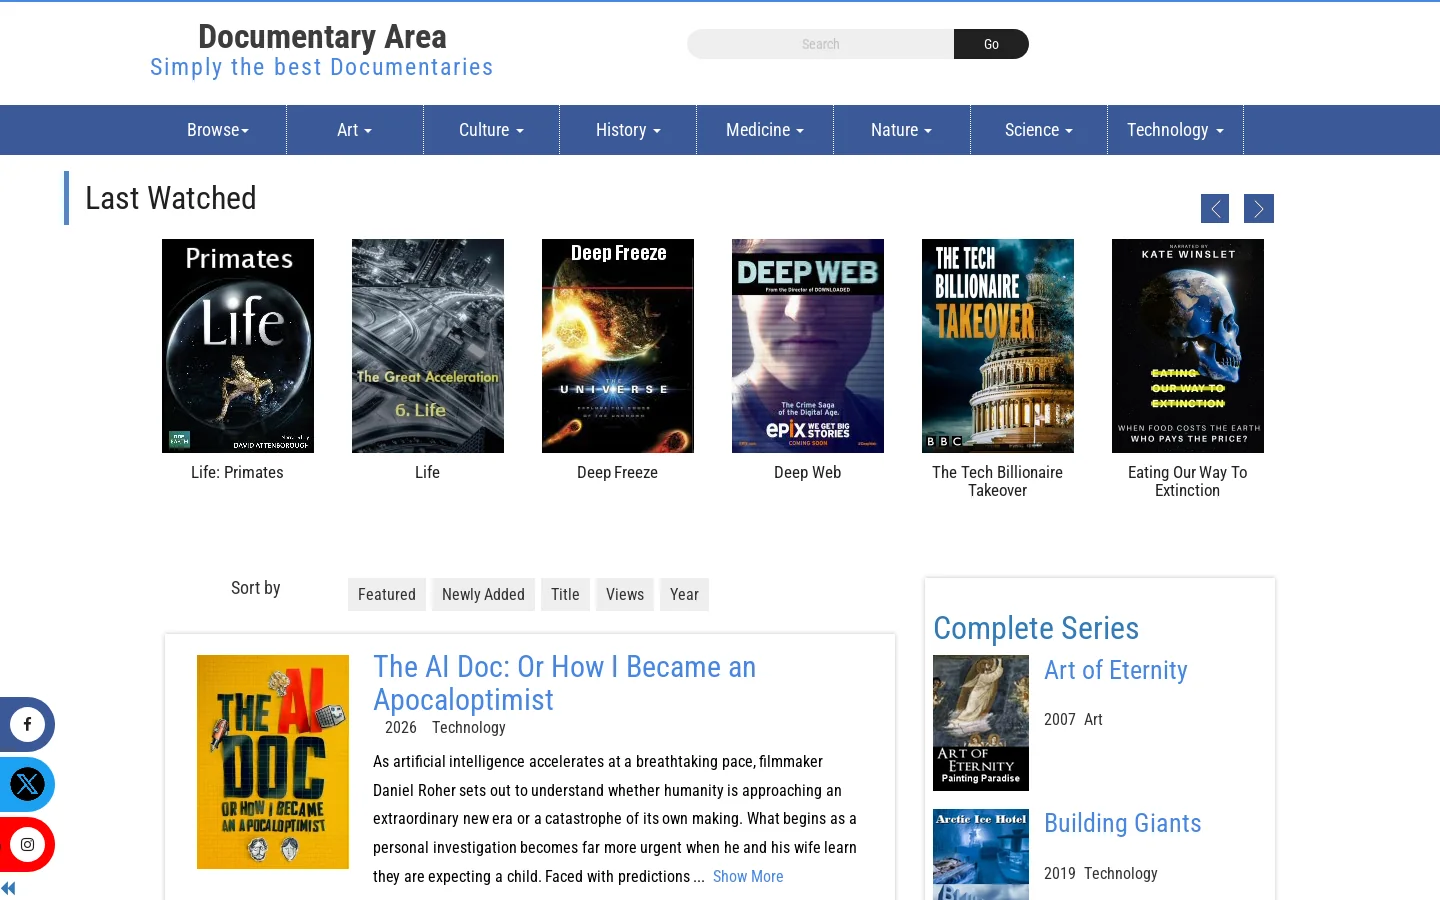Go to next Last Watched items arrow
This screenshot has height=900, width=1440.
(x=1259, y=208)
